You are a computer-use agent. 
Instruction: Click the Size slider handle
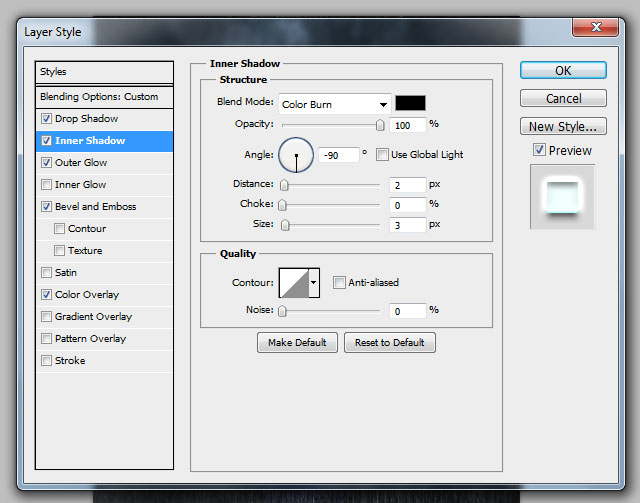tap(285, 225)
